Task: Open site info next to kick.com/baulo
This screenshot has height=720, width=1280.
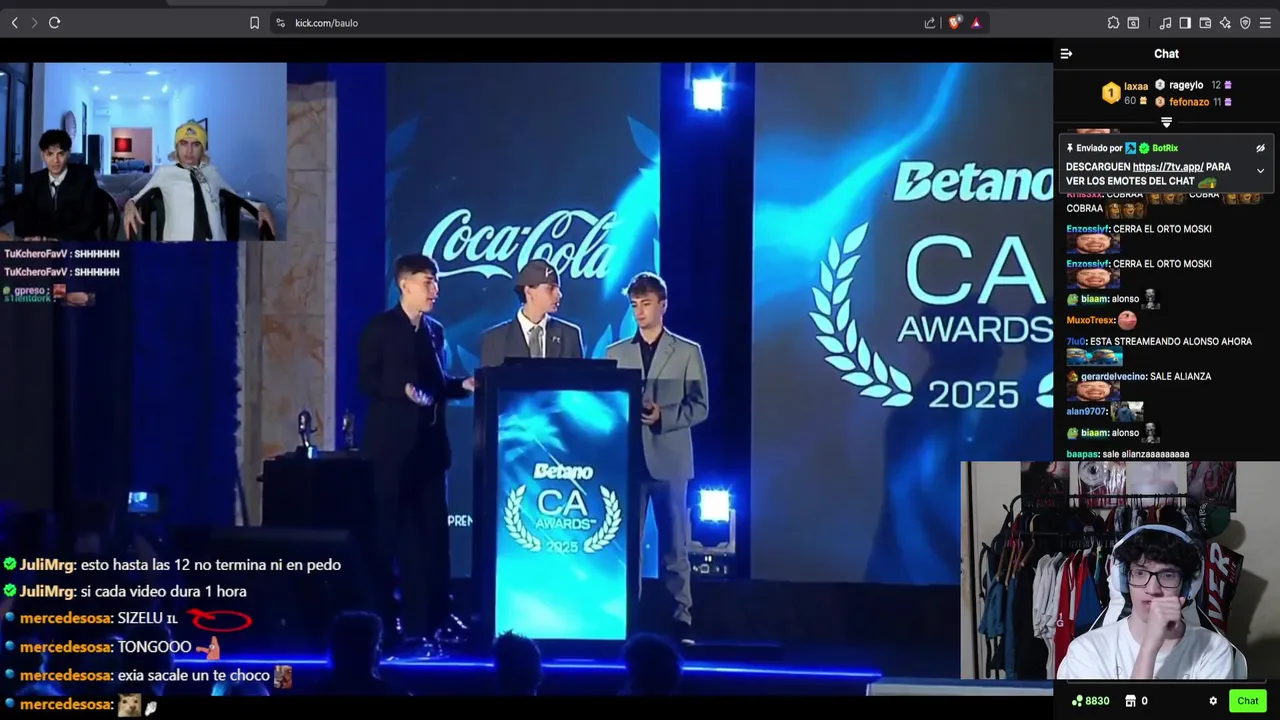Action: click(280, 22)
